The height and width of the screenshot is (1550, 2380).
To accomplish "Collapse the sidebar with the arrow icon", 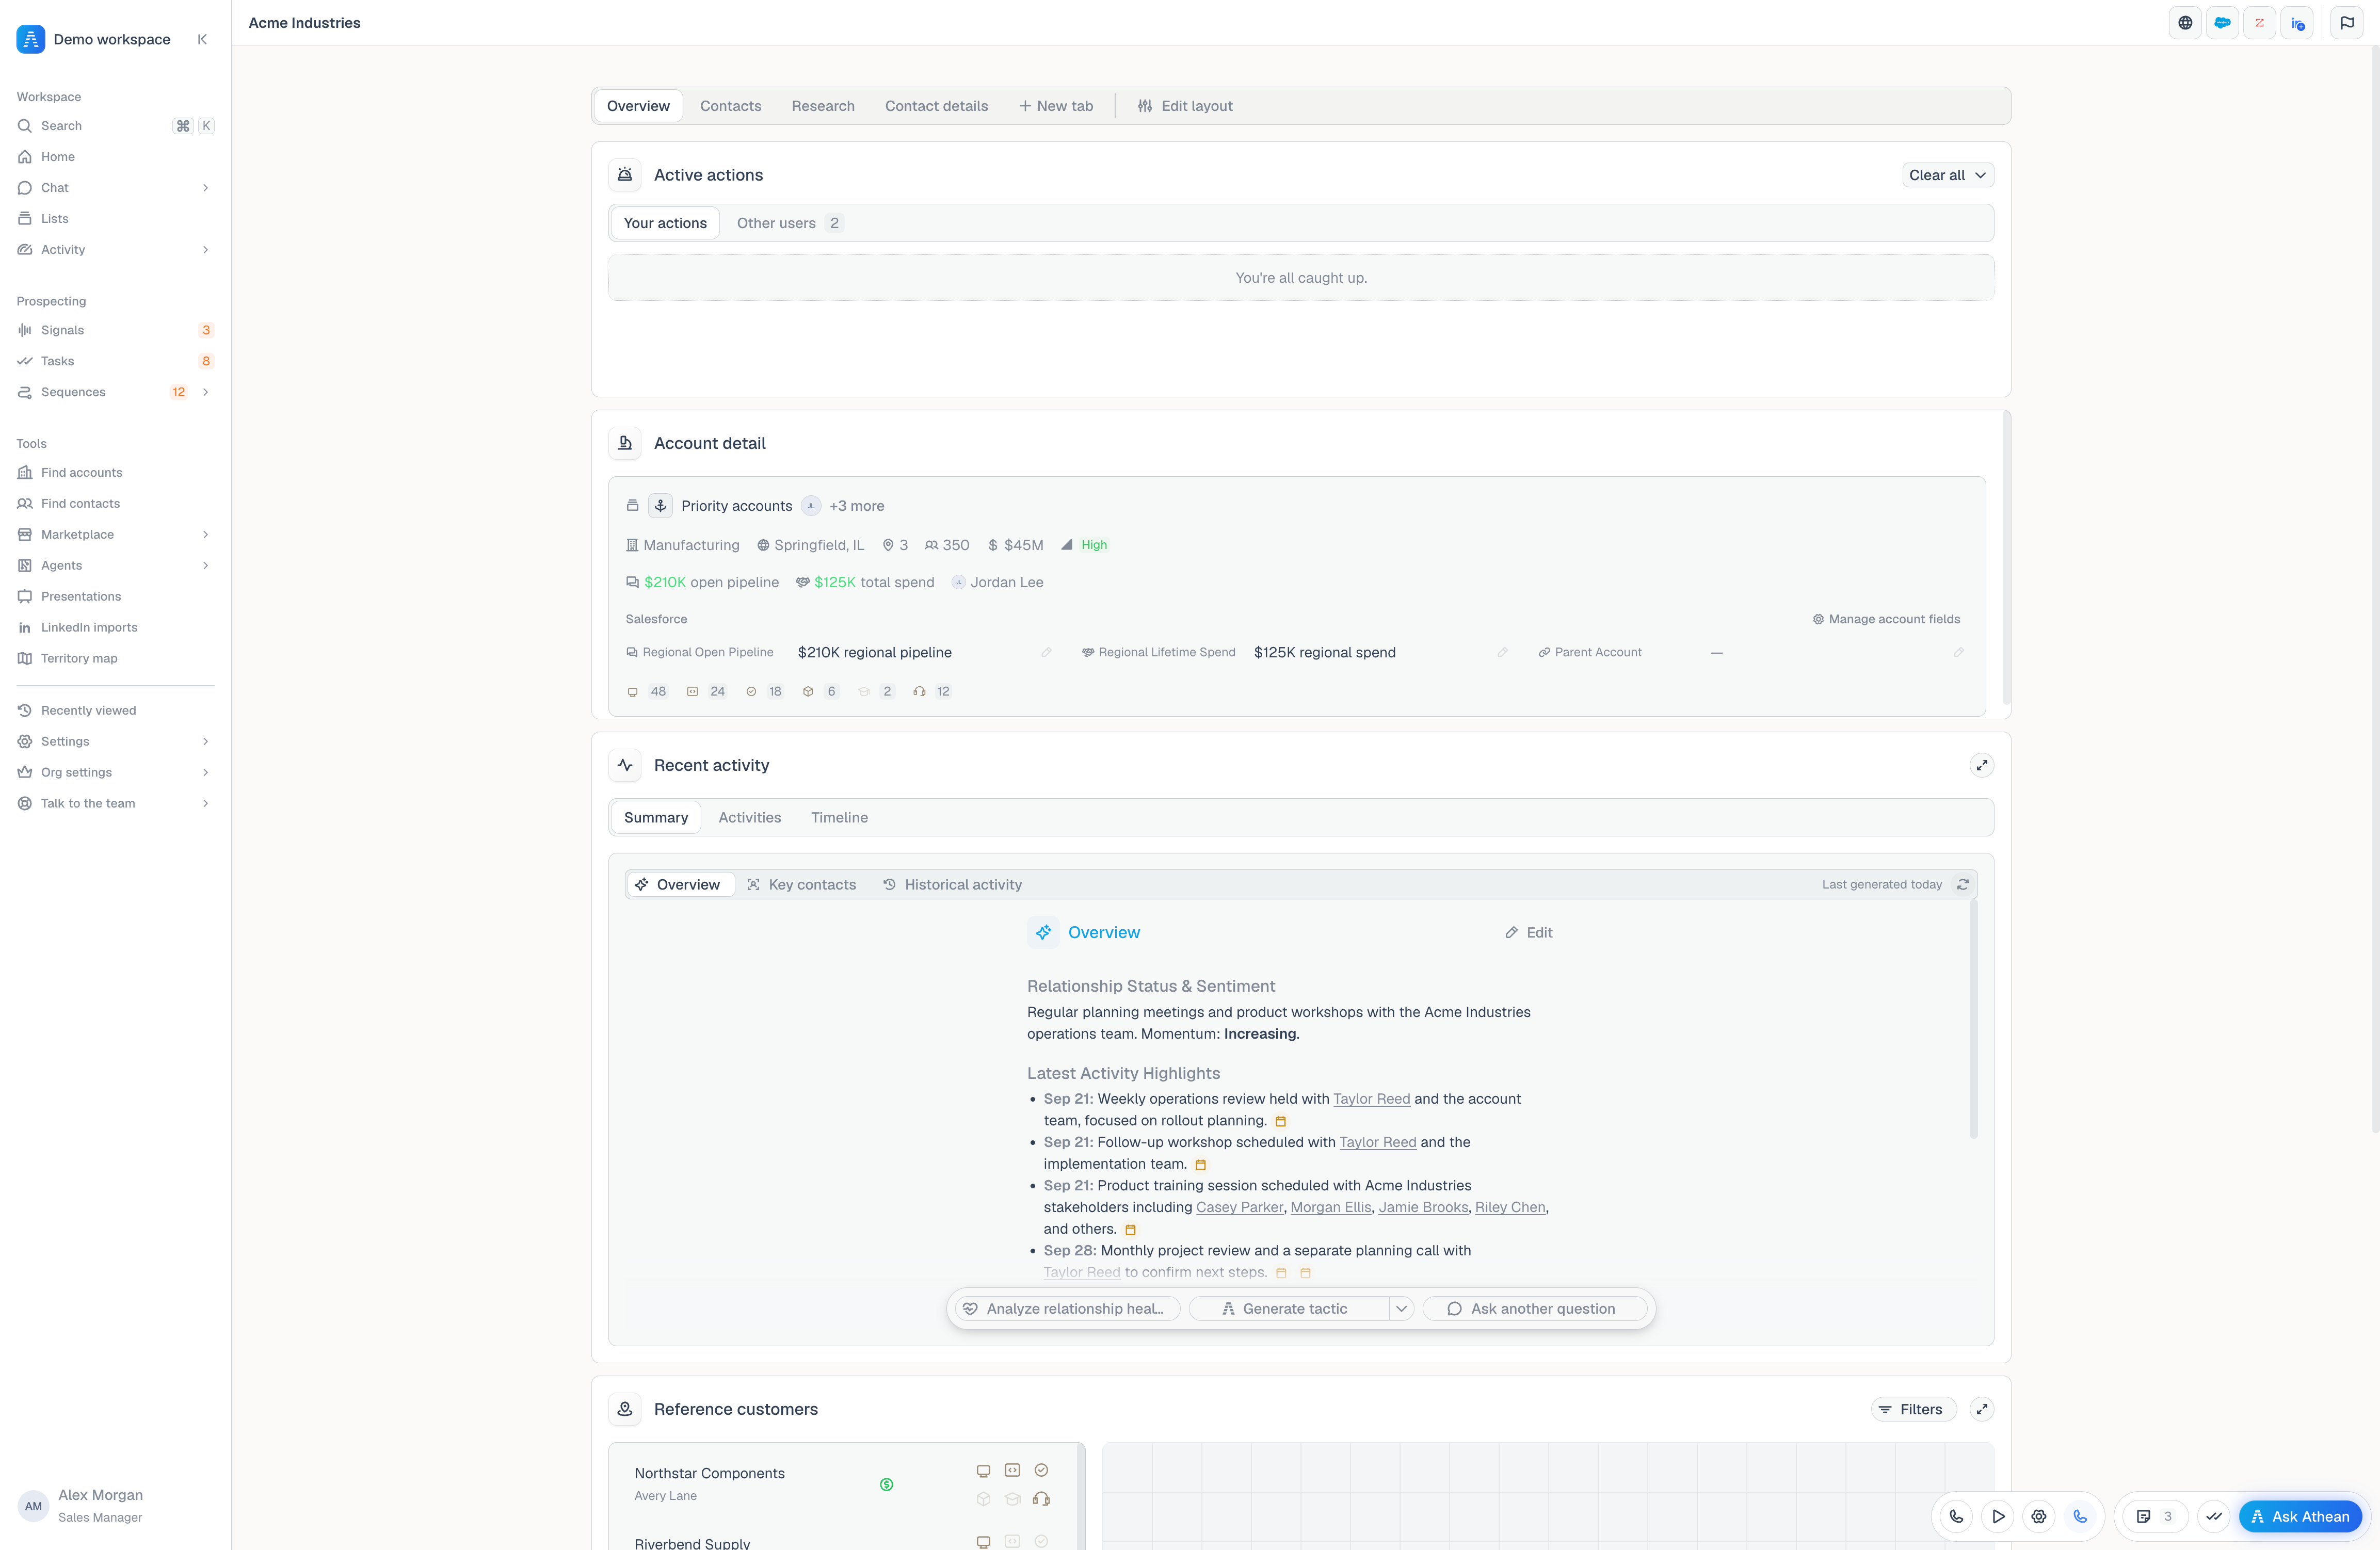I will (x=202, y=39).
